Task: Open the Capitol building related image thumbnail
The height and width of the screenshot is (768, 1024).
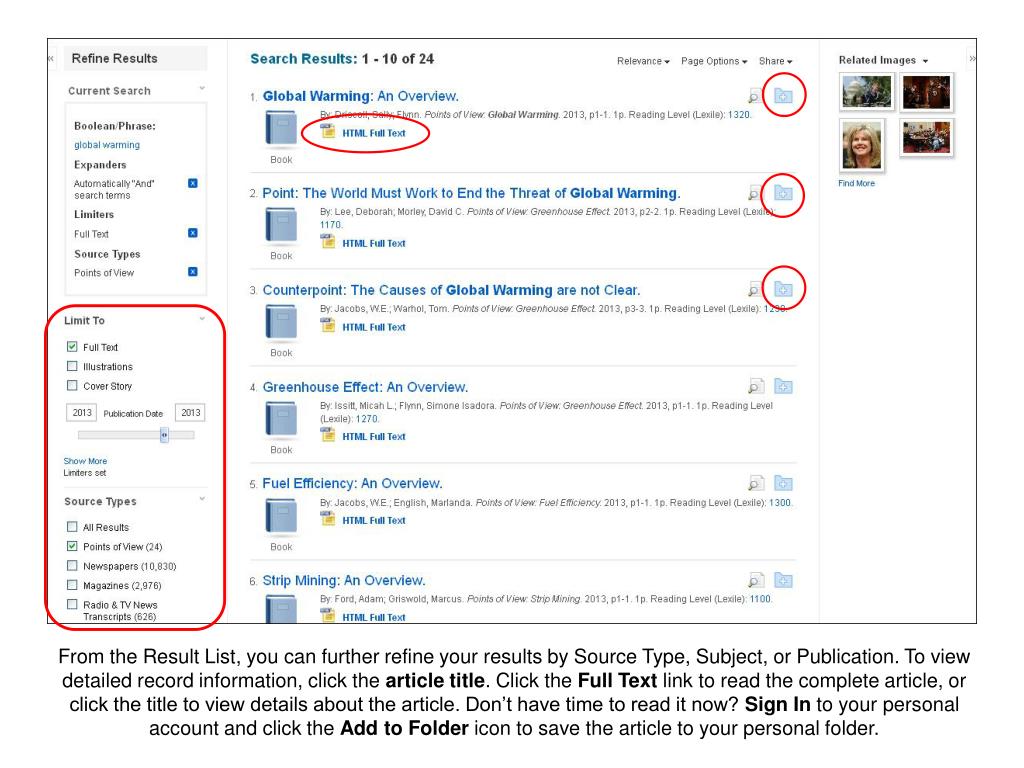Action: (x=867, y=91)
